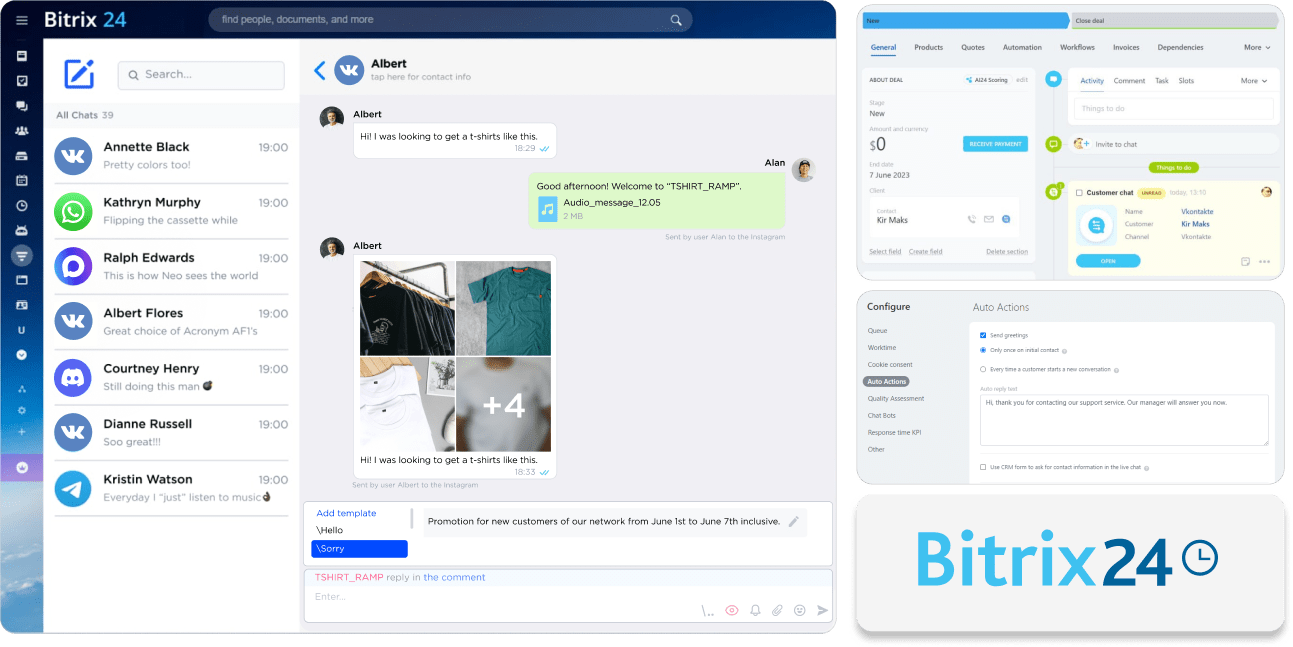This screenshot has height=647, width=1293.
Task: Open the search magnifier in top bar
Action: point(675,19)
